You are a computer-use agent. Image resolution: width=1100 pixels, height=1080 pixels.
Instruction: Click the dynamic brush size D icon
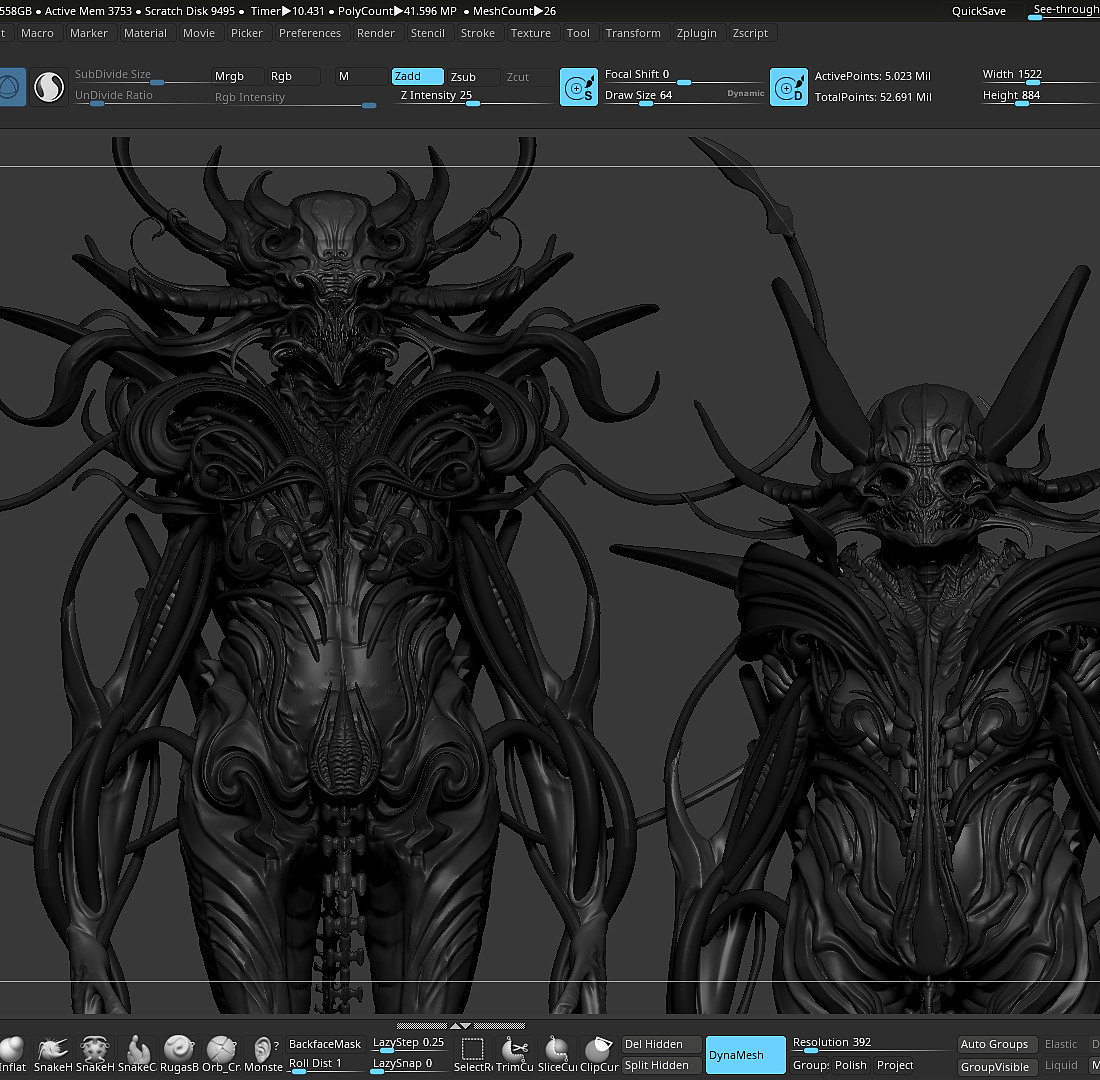(x=789, y=87)
